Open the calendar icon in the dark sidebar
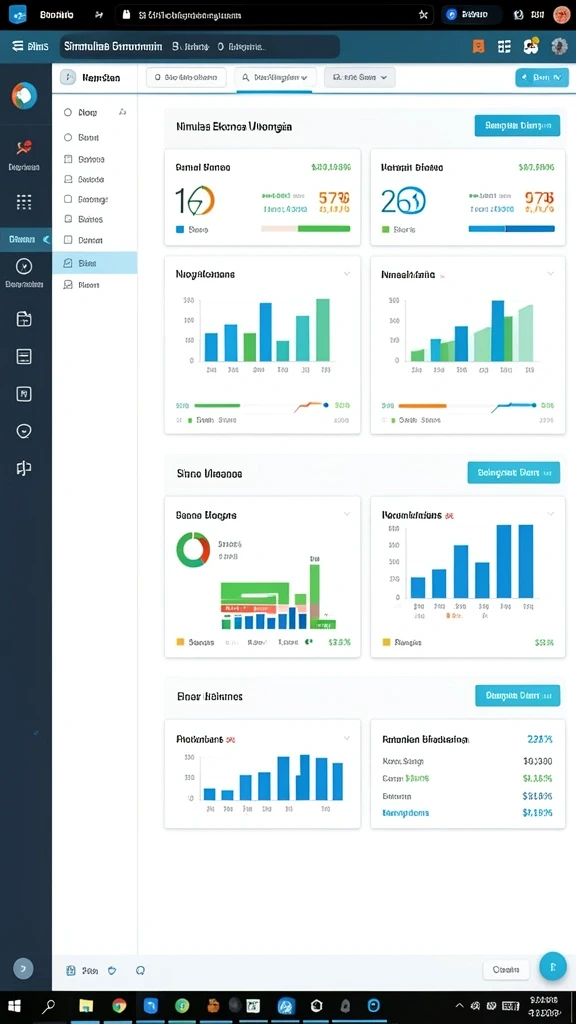 [24, 319]
